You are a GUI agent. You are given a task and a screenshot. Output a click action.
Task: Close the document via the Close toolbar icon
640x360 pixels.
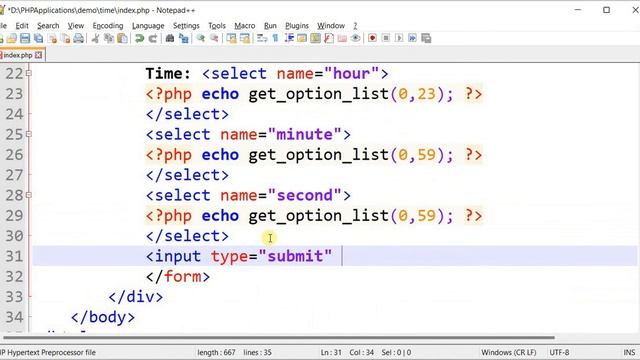pos(52,38)
